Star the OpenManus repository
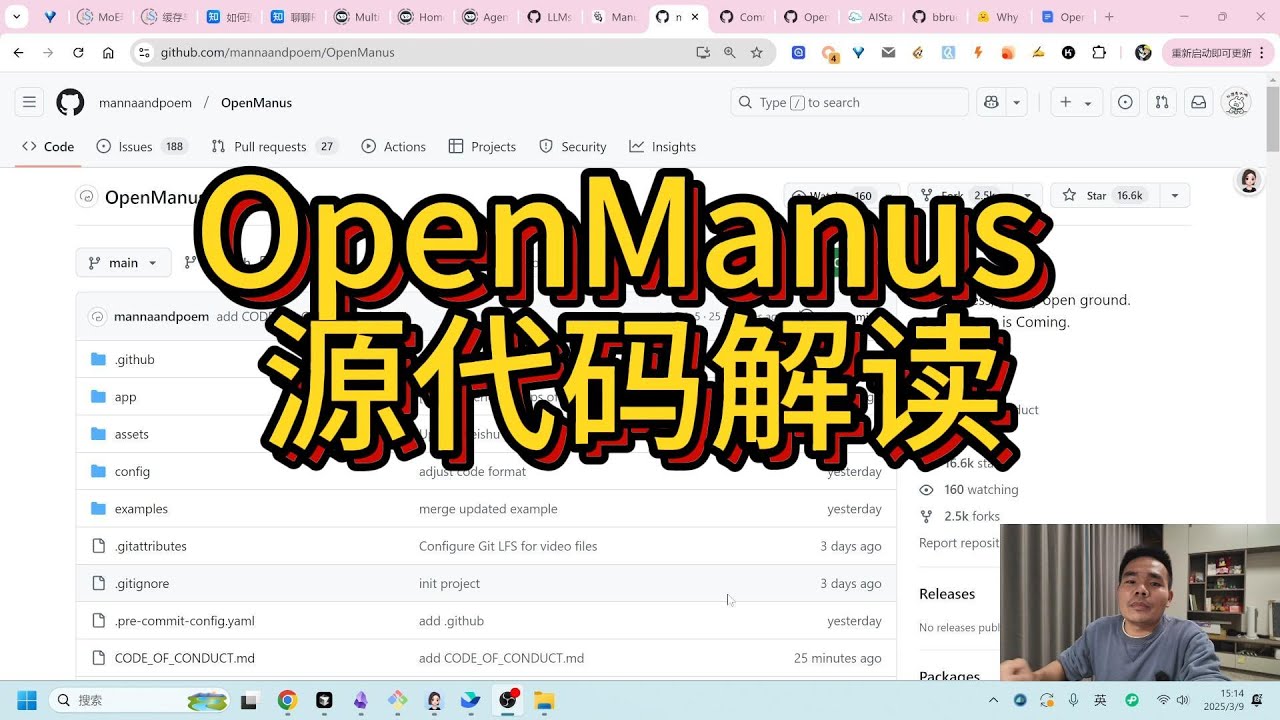1280x720 pixels. pos(1104,195)
